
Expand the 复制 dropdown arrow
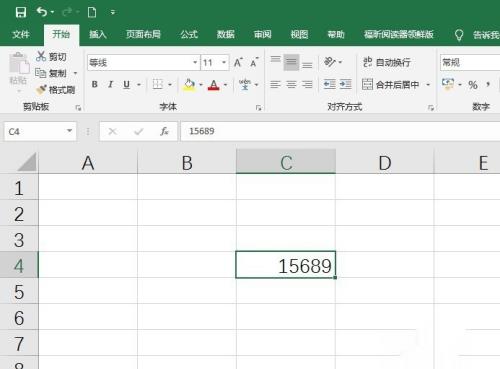click(76, 73)
